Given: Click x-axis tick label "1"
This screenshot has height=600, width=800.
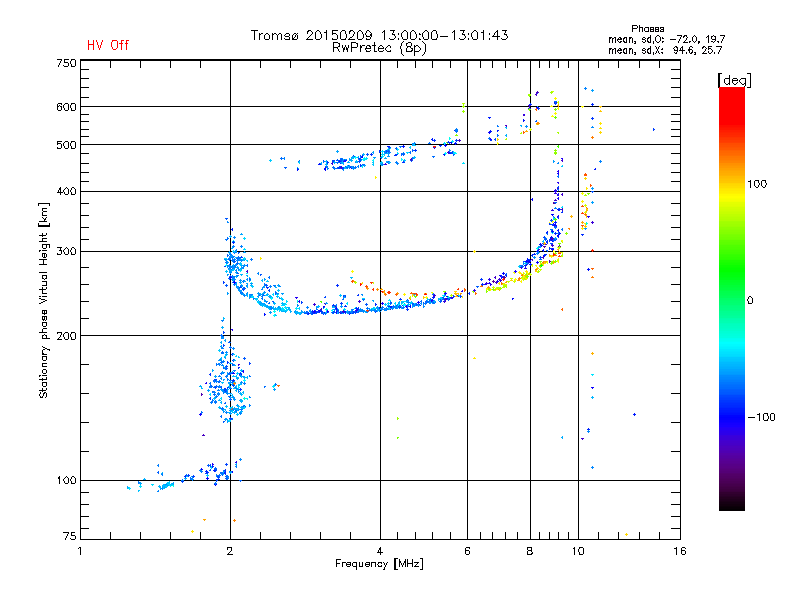Looking at the screenshot, I should tap(80, 551).
